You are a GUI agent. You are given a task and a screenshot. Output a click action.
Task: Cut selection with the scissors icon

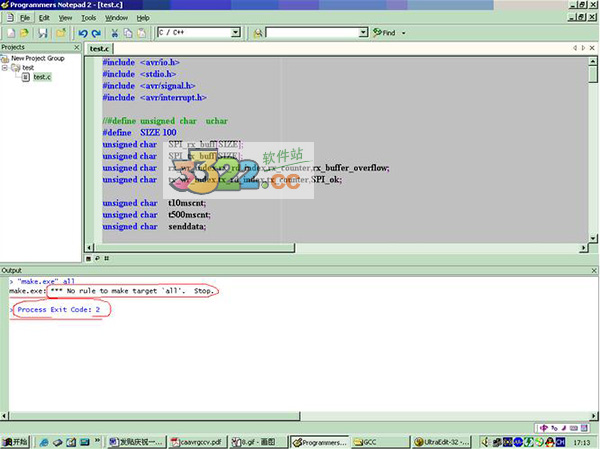(x=114, y=33)
